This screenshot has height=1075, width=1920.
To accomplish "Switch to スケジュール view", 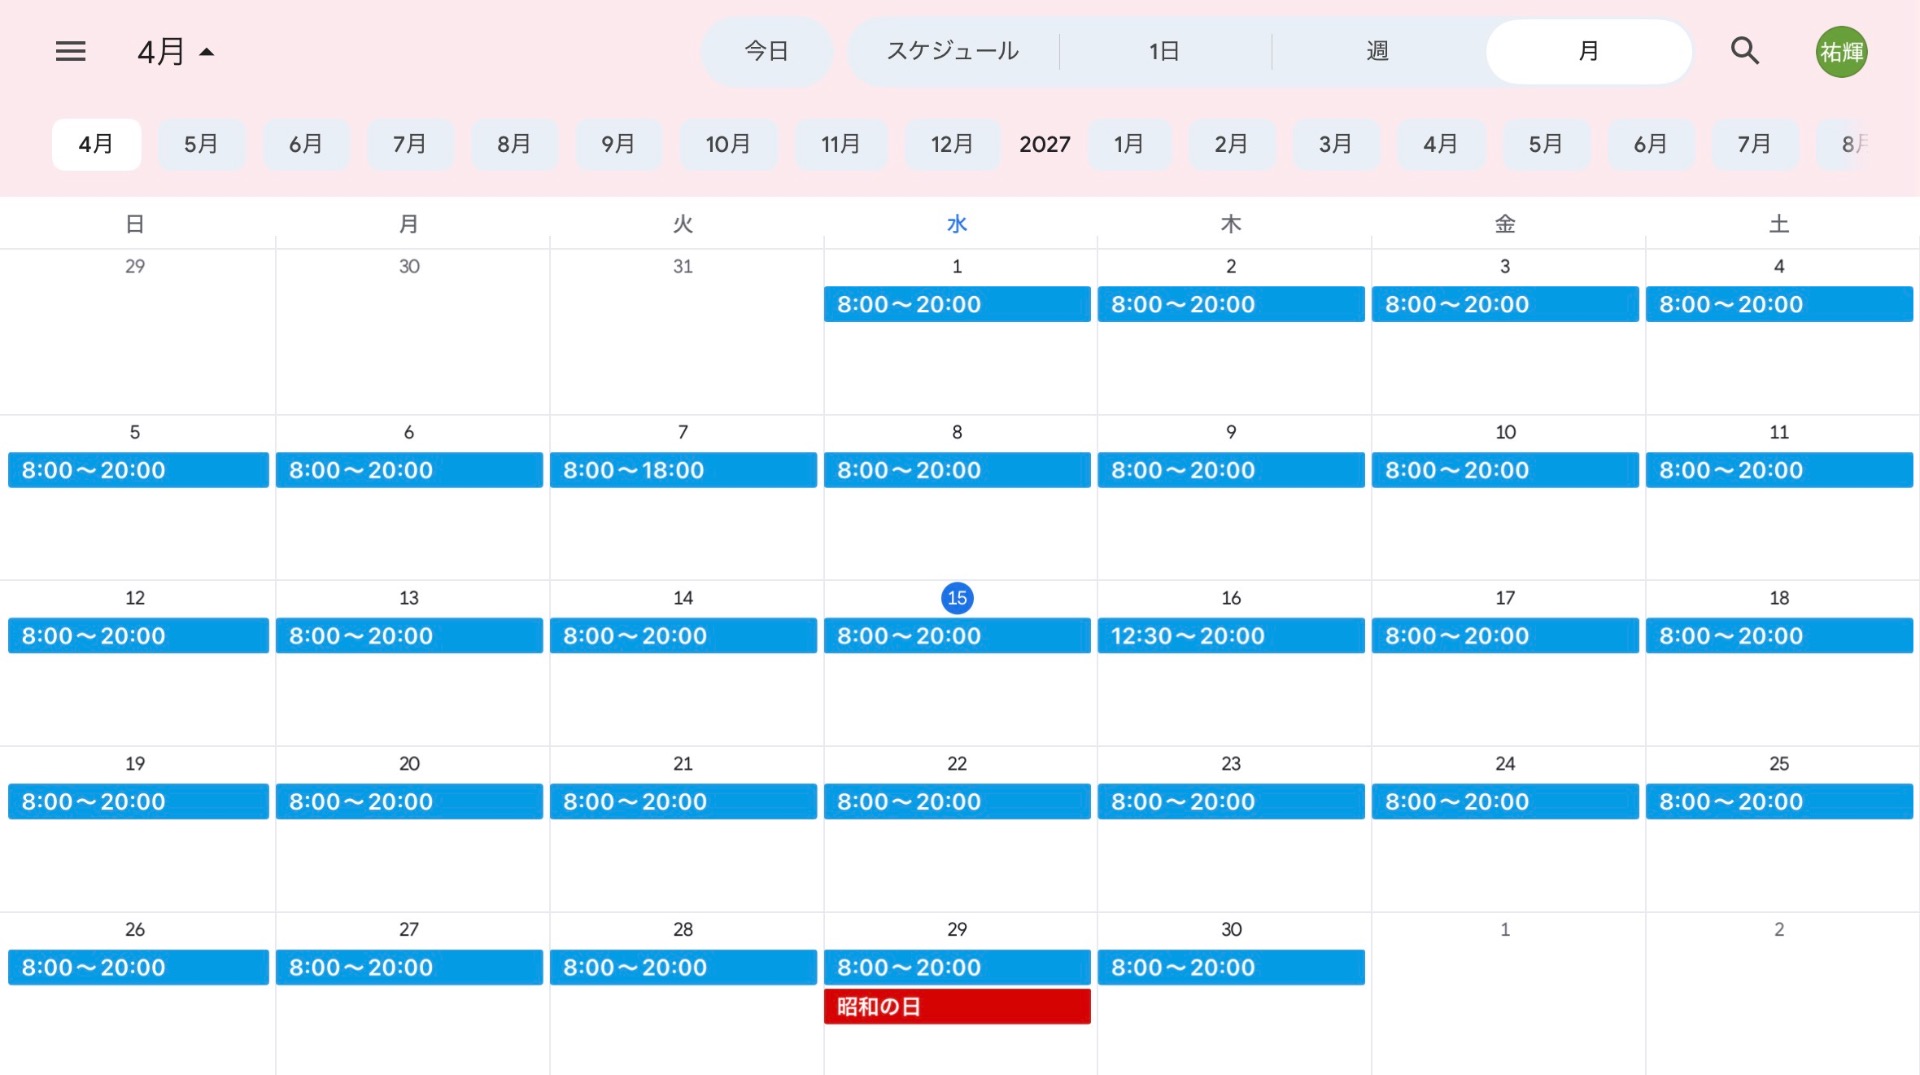I will pos(952,51).
